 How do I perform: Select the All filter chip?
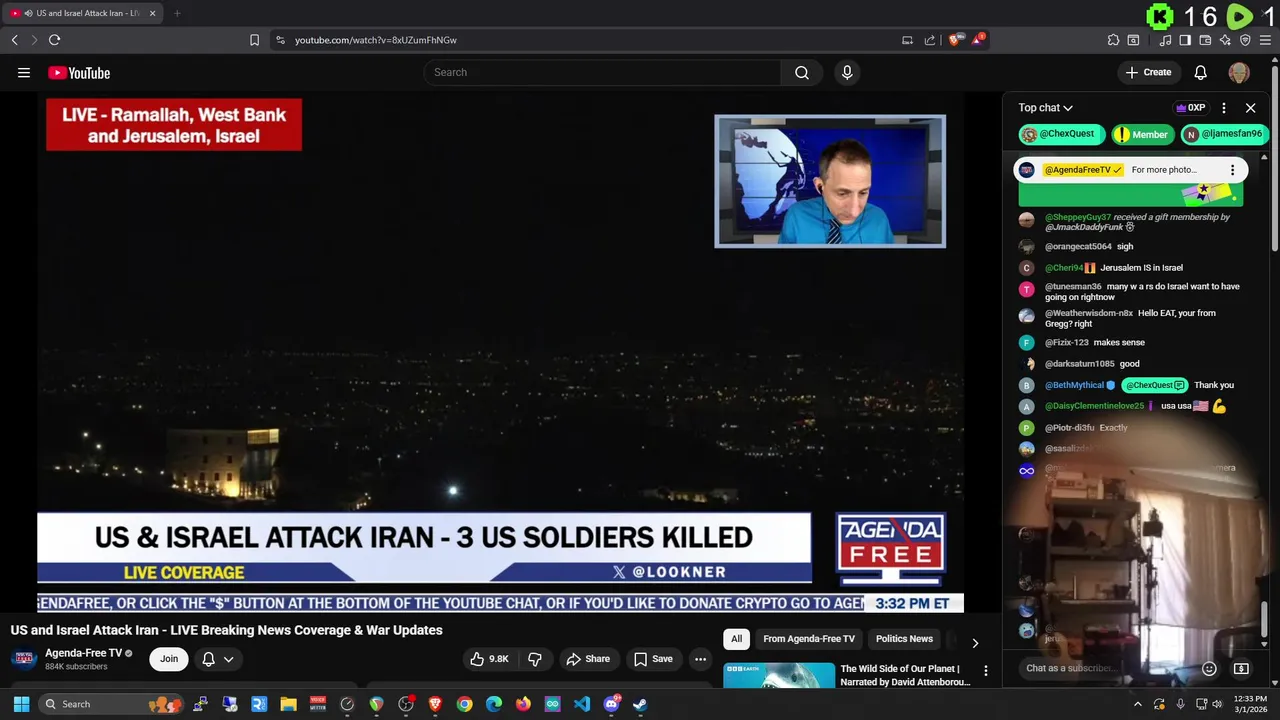(736, 639)
